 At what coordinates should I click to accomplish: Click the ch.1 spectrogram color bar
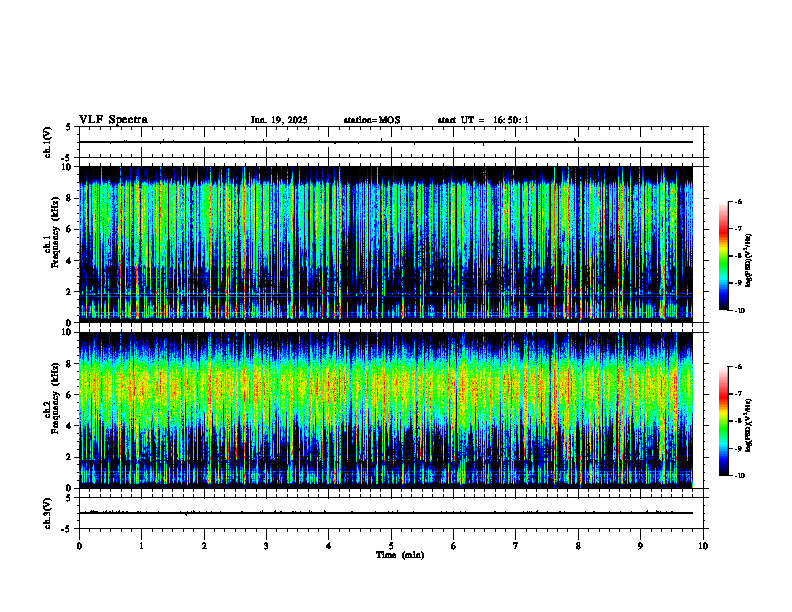pyautogui.click(x=724, y=256)
